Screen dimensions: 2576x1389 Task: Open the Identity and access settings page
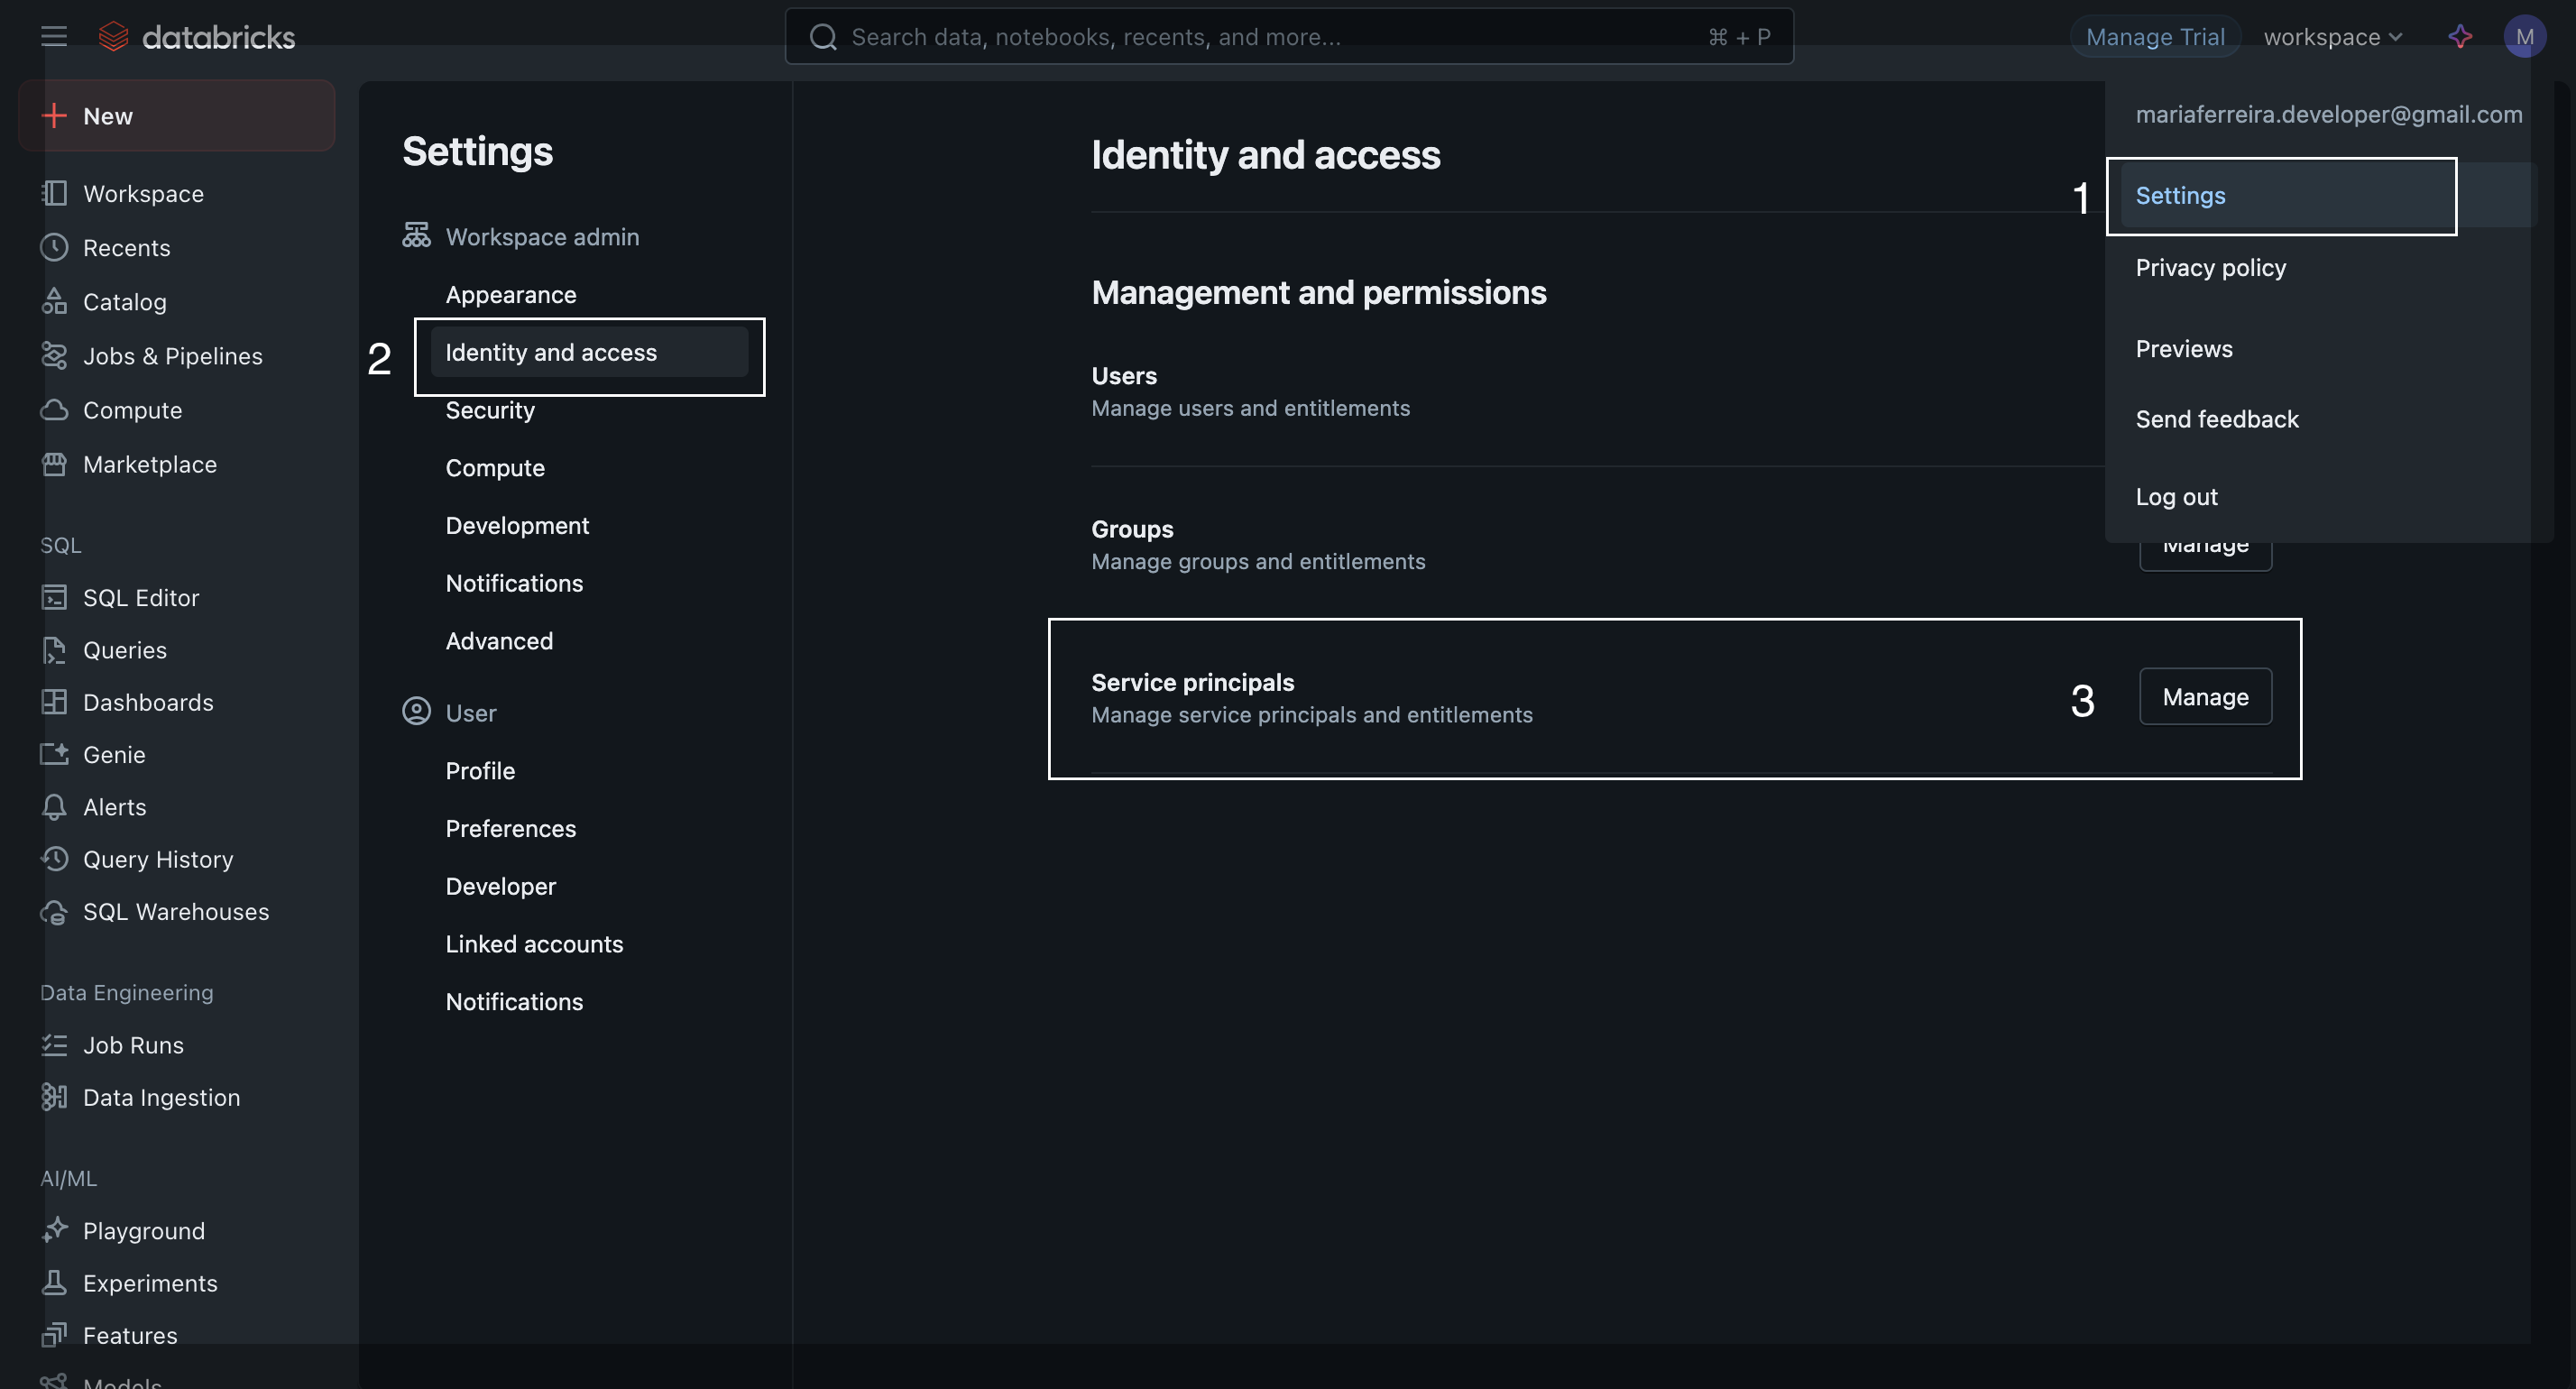coord(589,352)
